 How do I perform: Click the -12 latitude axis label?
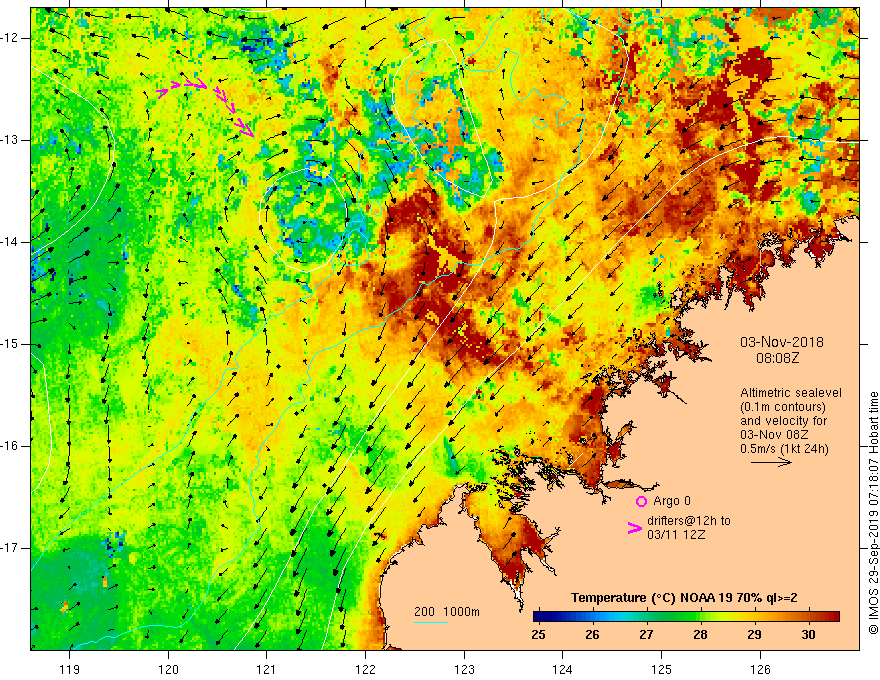point(11,38)
